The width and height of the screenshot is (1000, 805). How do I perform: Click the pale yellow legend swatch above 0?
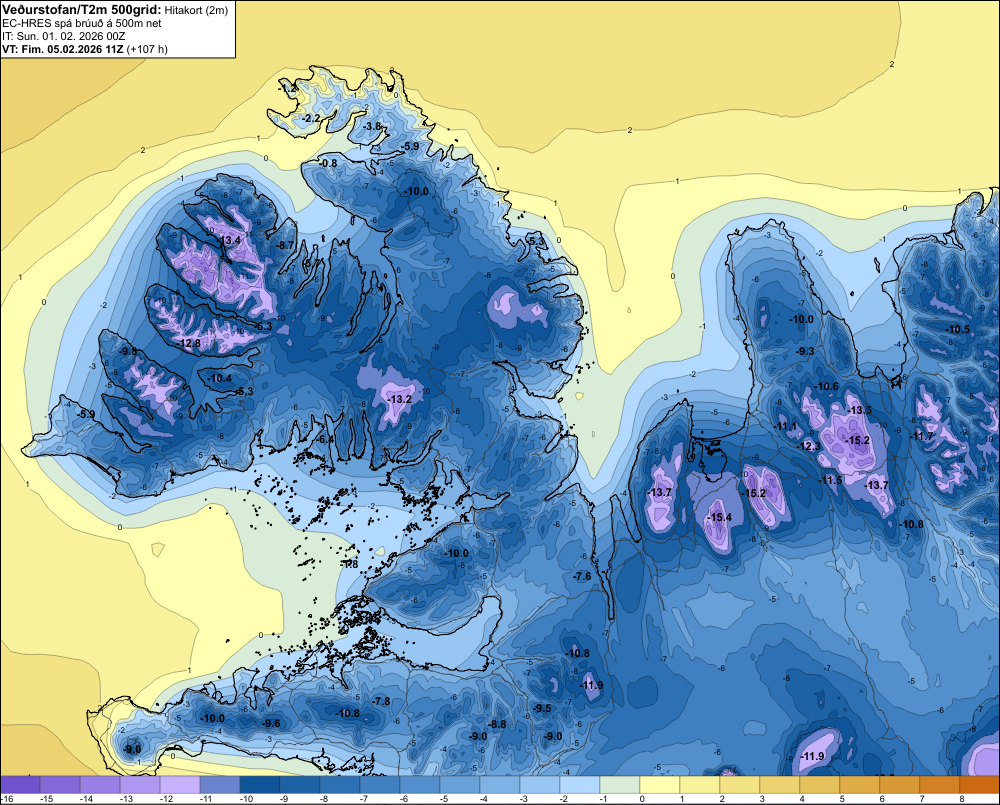[x=659, y=785]
